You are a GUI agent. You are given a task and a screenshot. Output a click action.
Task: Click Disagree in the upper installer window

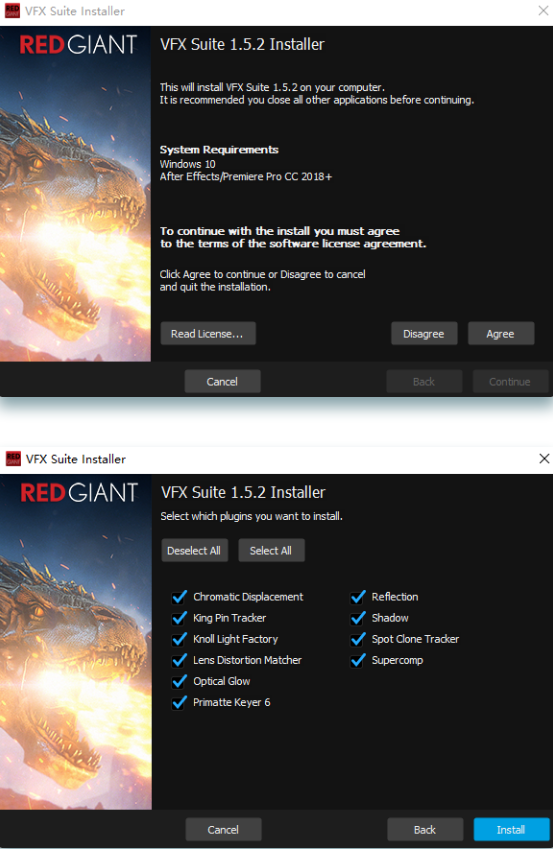tap(424, 334)
